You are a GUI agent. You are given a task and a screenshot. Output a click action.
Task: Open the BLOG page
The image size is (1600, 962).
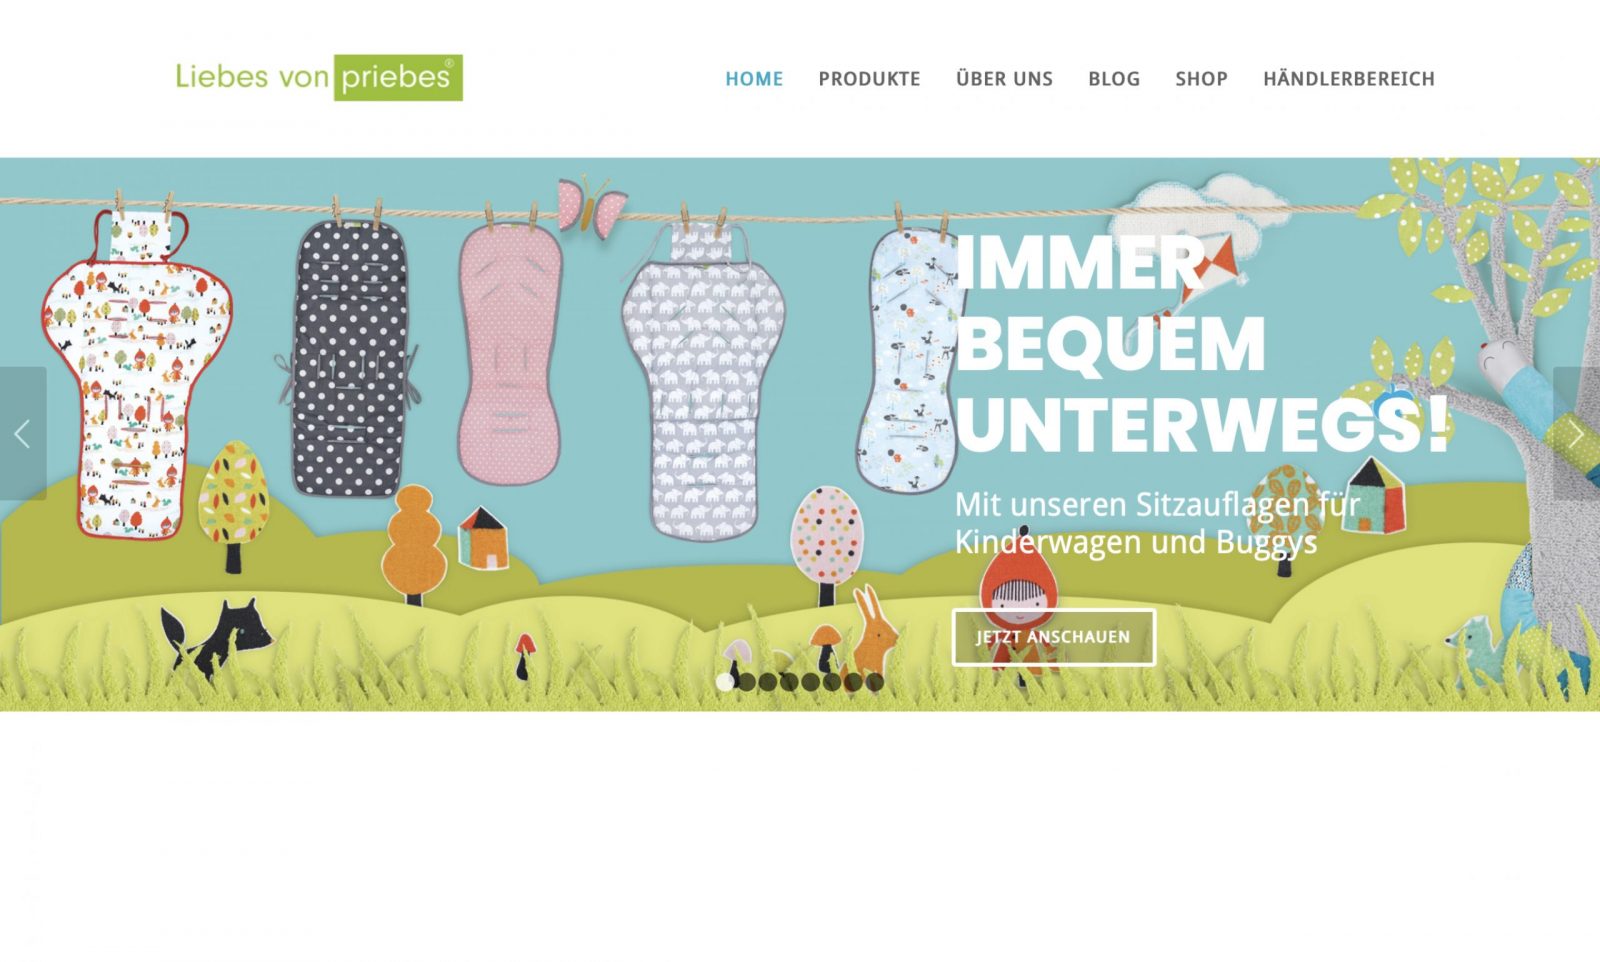click(x=1114, y=79)
